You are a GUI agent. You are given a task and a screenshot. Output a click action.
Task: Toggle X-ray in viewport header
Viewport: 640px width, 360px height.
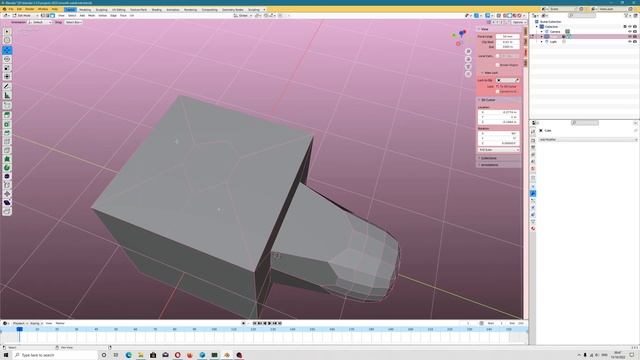tap(499, 16)
